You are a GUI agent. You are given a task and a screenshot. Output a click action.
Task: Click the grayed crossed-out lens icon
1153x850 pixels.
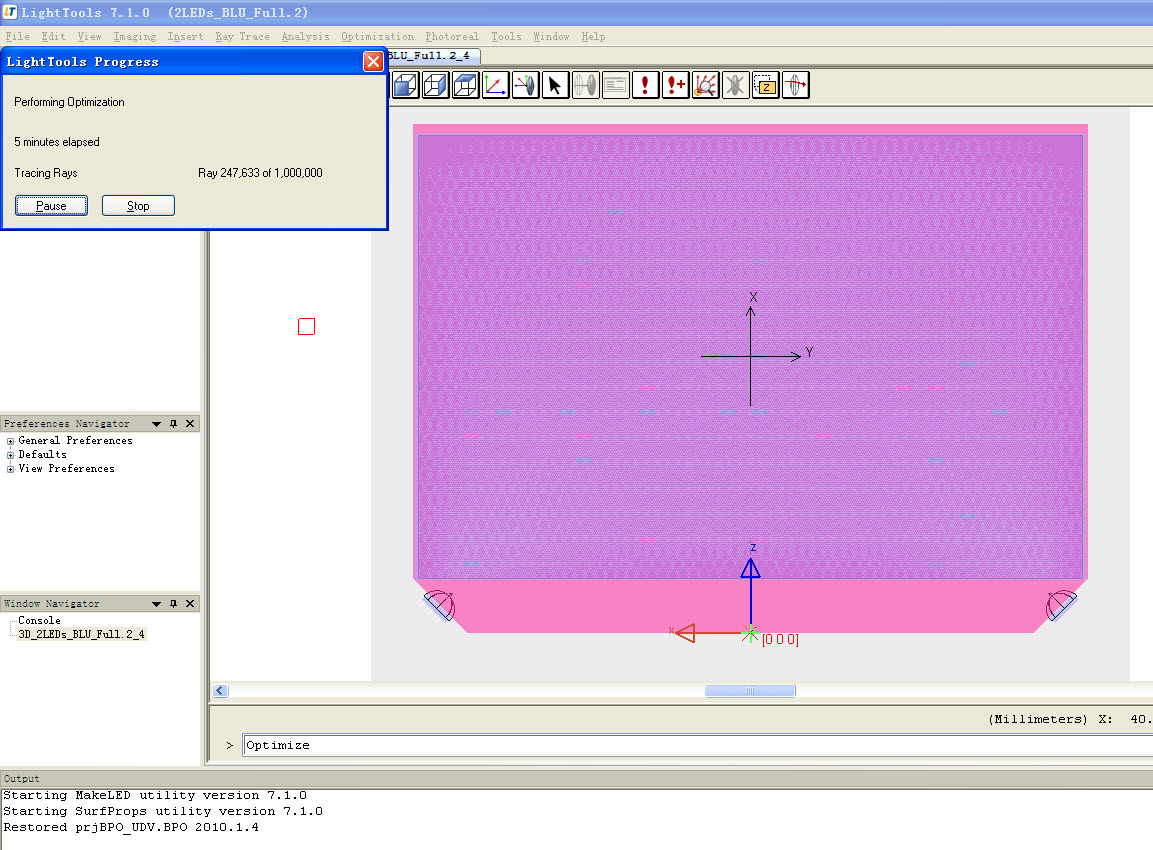[735, 85]
